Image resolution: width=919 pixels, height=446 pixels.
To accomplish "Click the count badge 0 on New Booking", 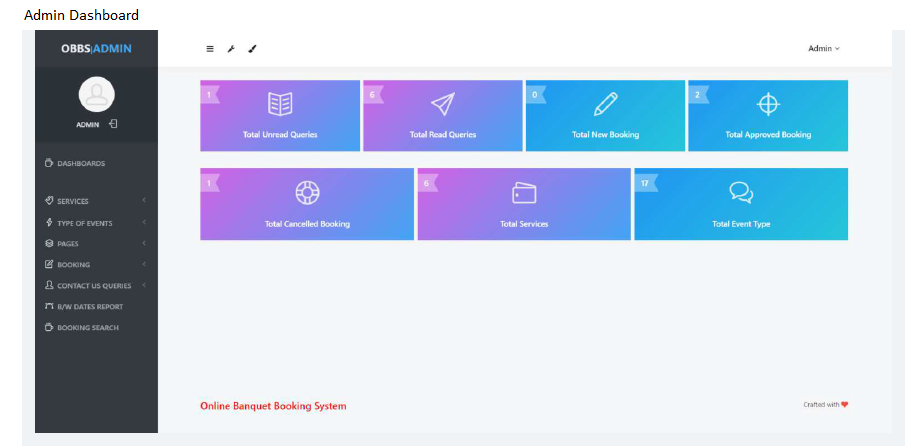I will (x=536, y=94).
